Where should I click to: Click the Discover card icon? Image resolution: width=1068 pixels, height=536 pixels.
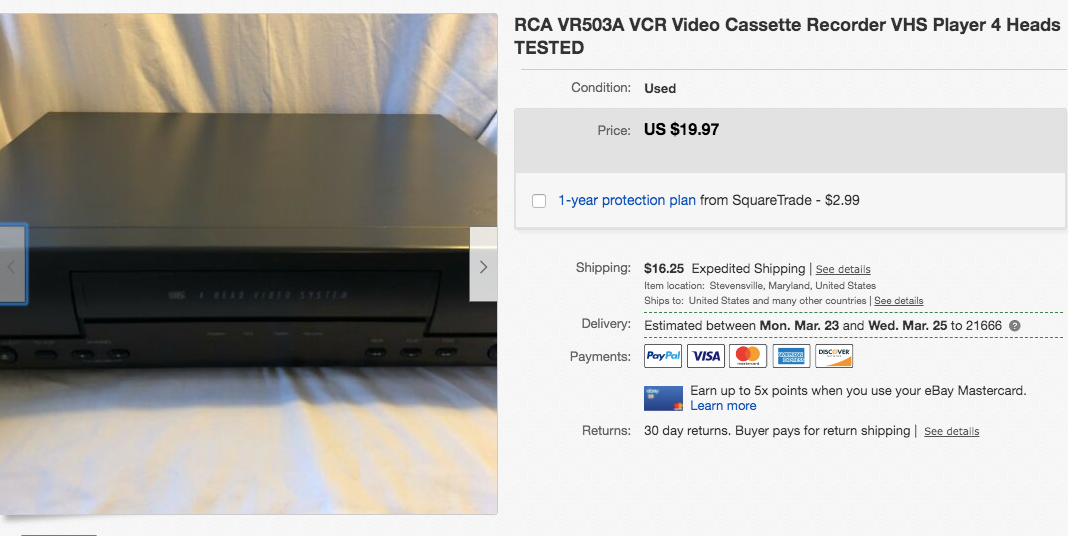[x=834, y=356]
